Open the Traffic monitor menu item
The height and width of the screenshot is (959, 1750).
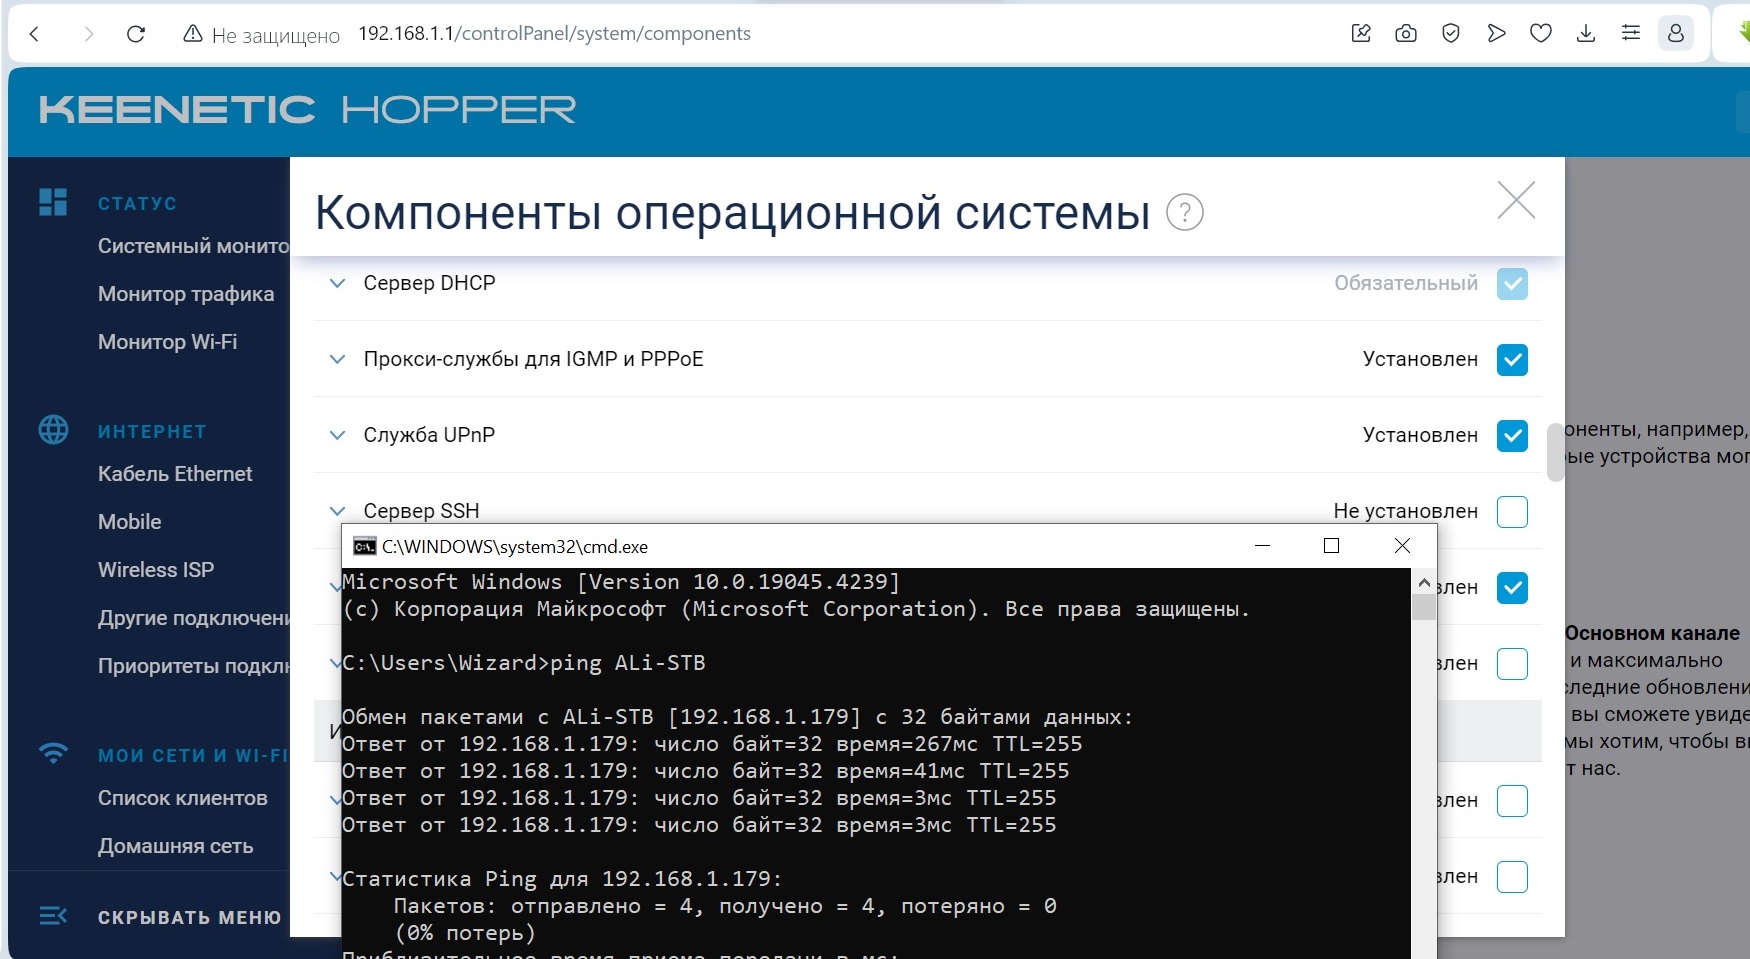[x=186, y=294]
